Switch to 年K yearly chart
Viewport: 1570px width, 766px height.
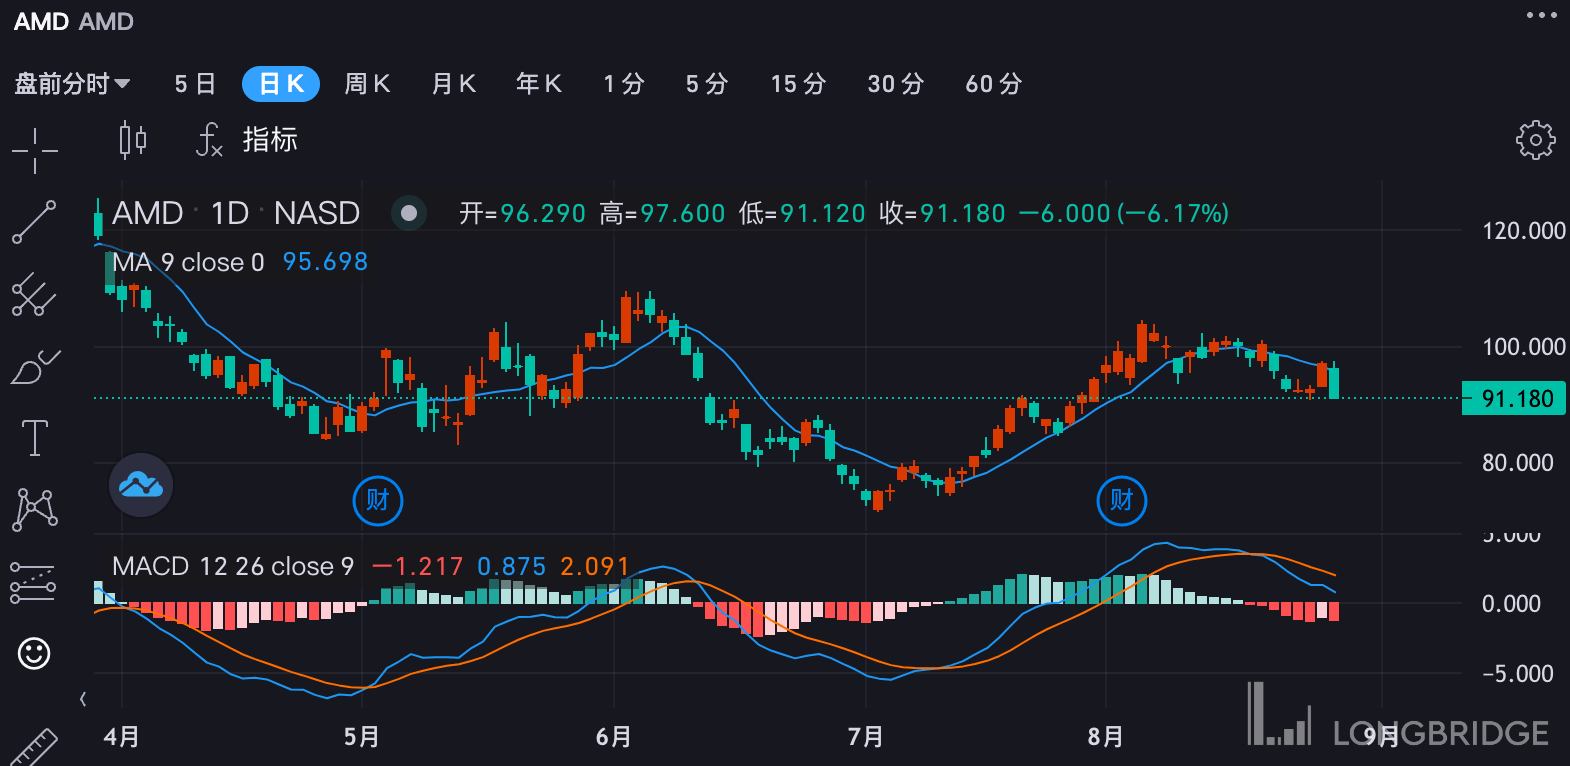point(539,84)
